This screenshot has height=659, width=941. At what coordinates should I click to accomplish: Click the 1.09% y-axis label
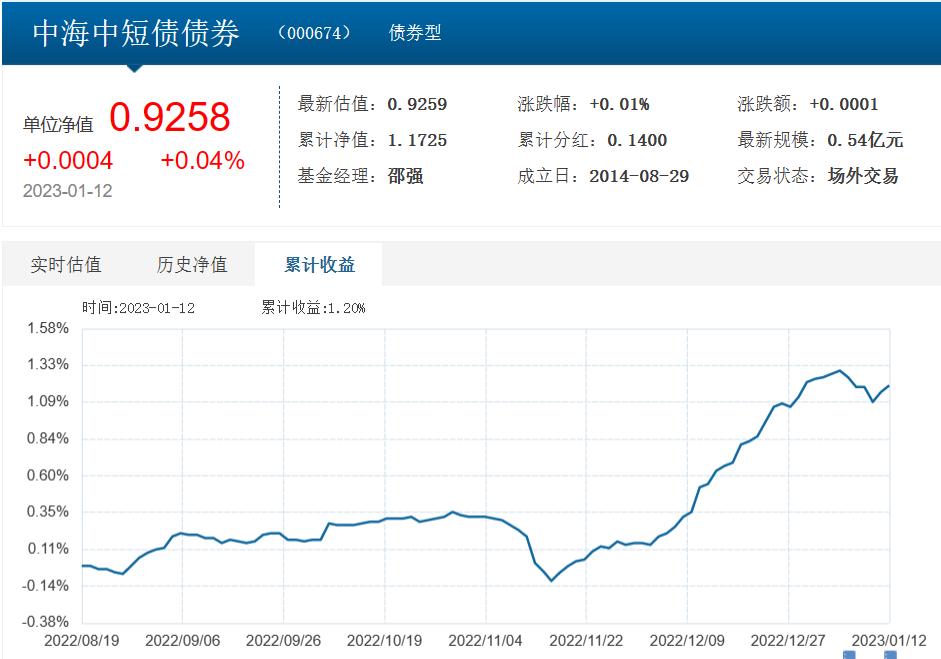[x=48, y=401]
